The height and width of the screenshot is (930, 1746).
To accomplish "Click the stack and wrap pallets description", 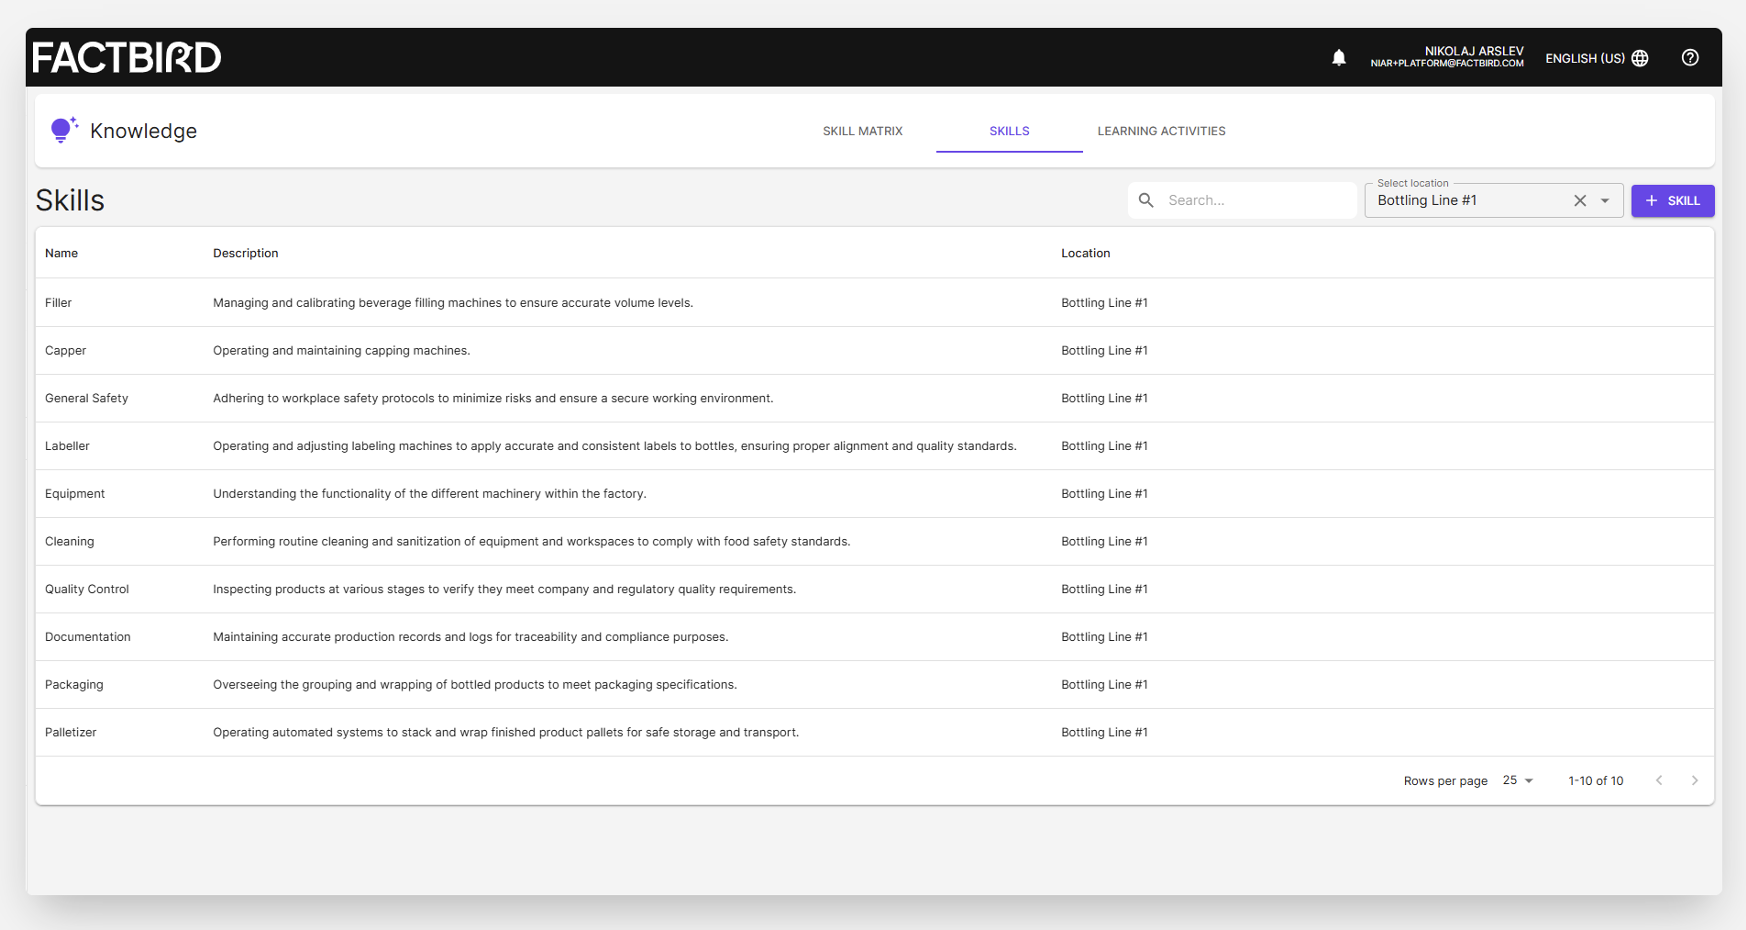I will pyautogui.click(x=506, y=732).
